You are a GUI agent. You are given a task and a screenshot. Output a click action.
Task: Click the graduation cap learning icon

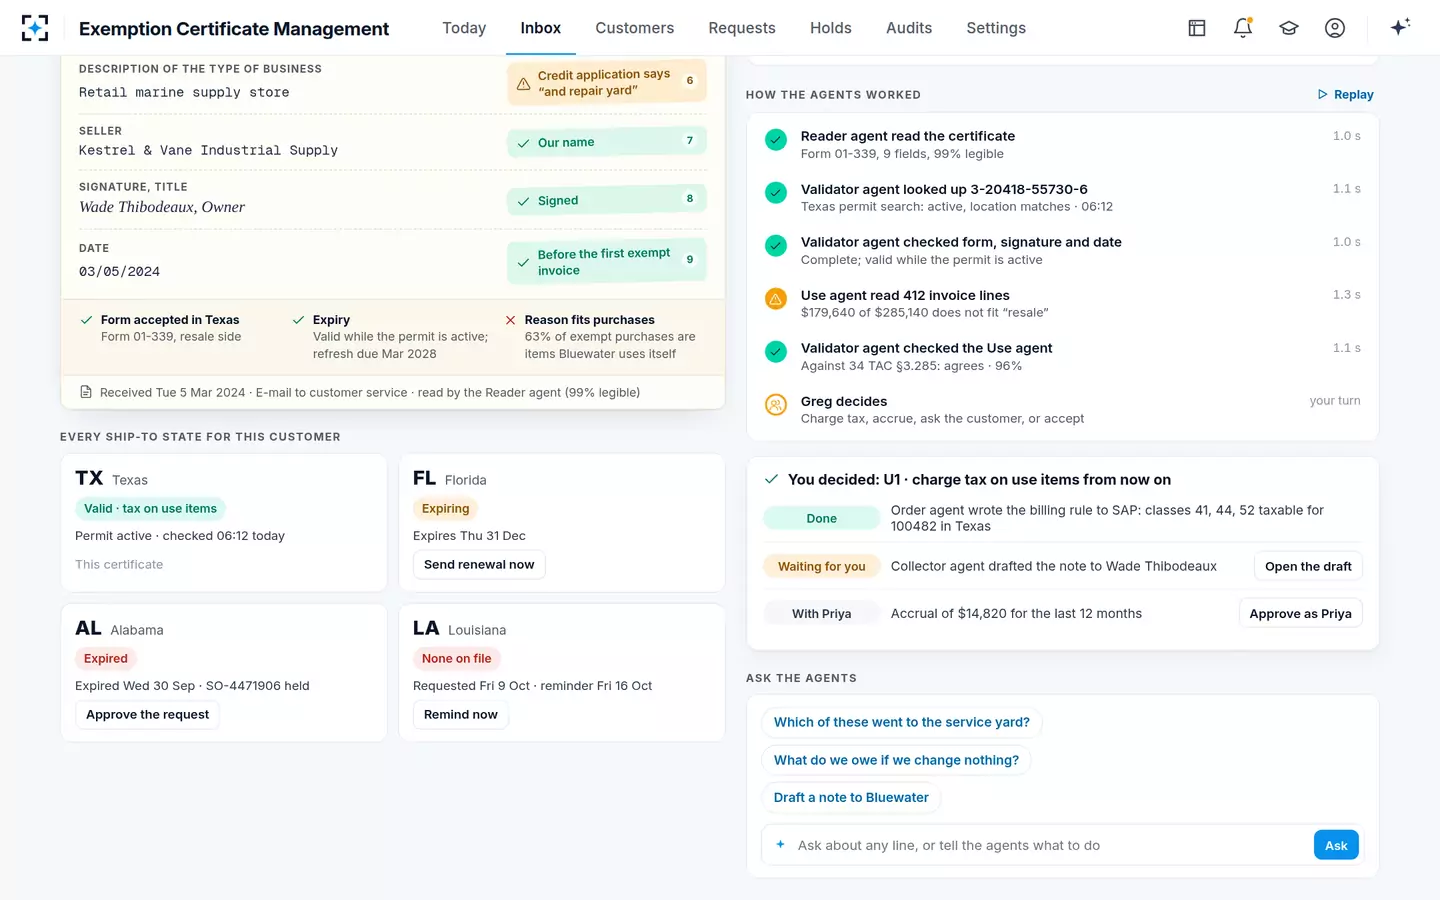pyautogui.click(x=1289, y=28)
